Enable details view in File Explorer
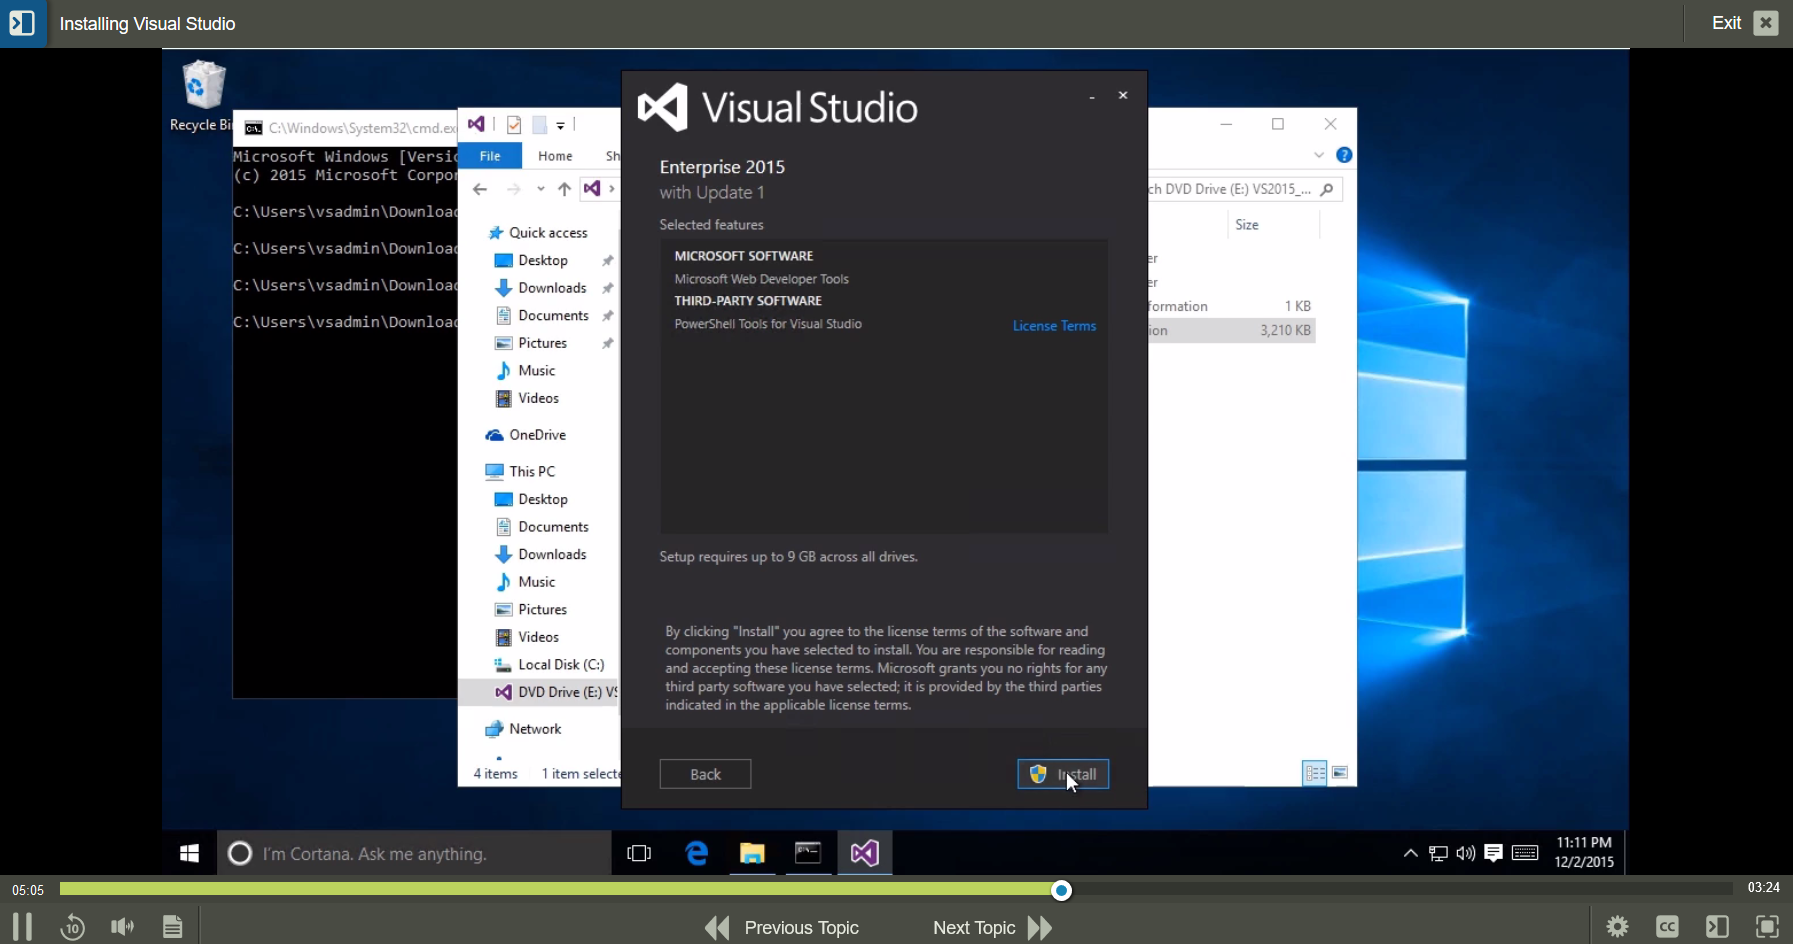The width and height of the screenshot is (1793, 944). (x=1314, y=772)
